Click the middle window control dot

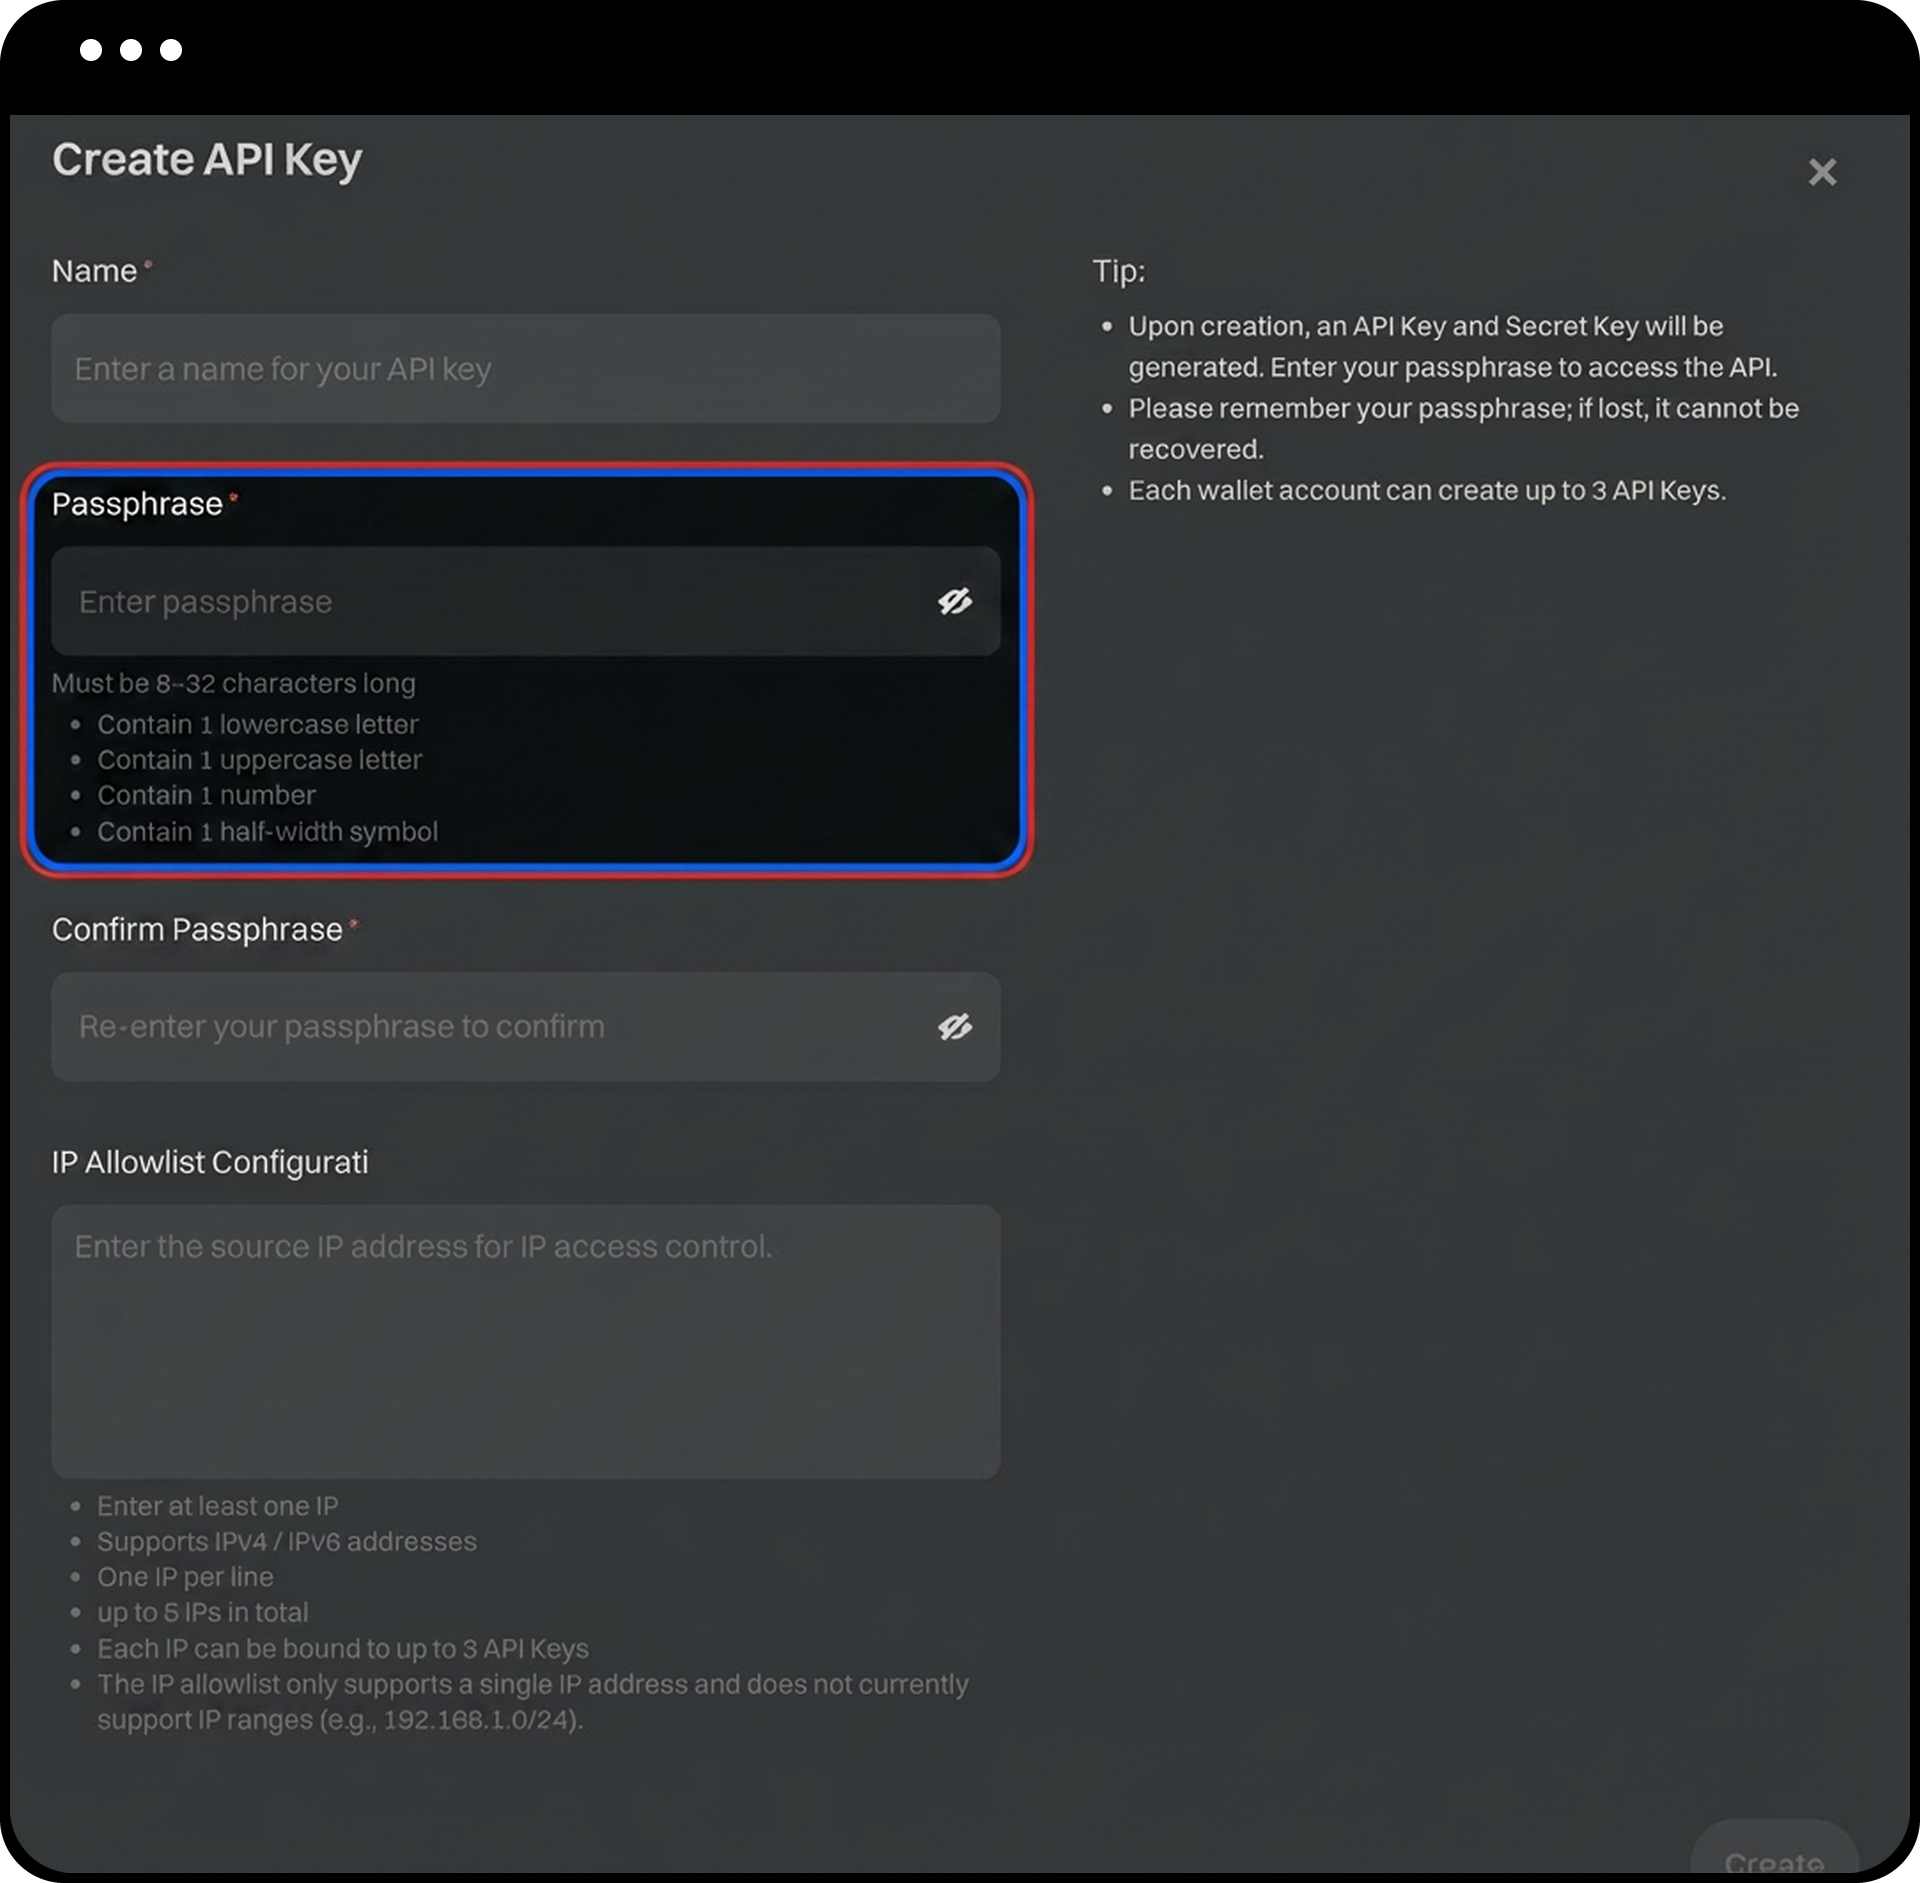click(131, 50)
